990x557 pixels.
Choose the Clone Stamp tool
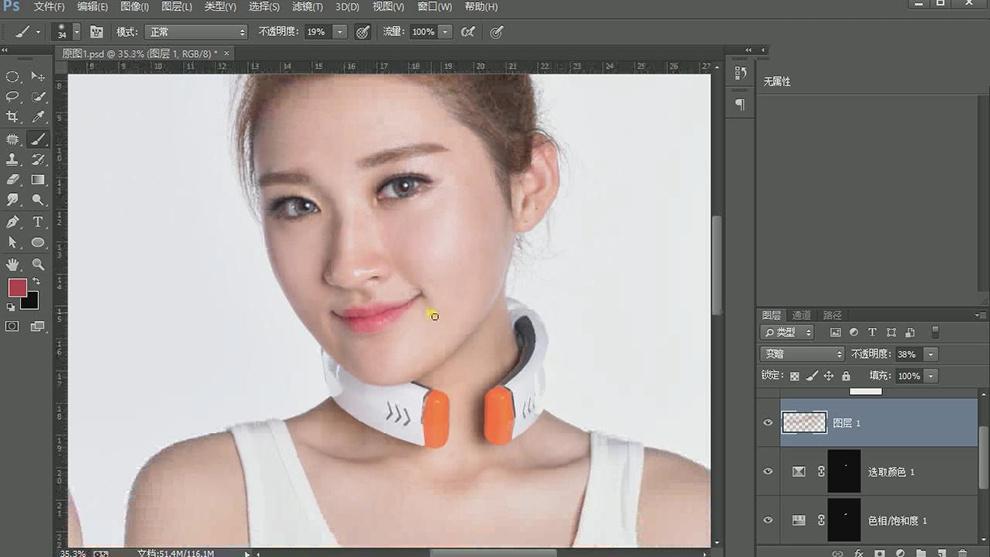click(x=13, y=160)
